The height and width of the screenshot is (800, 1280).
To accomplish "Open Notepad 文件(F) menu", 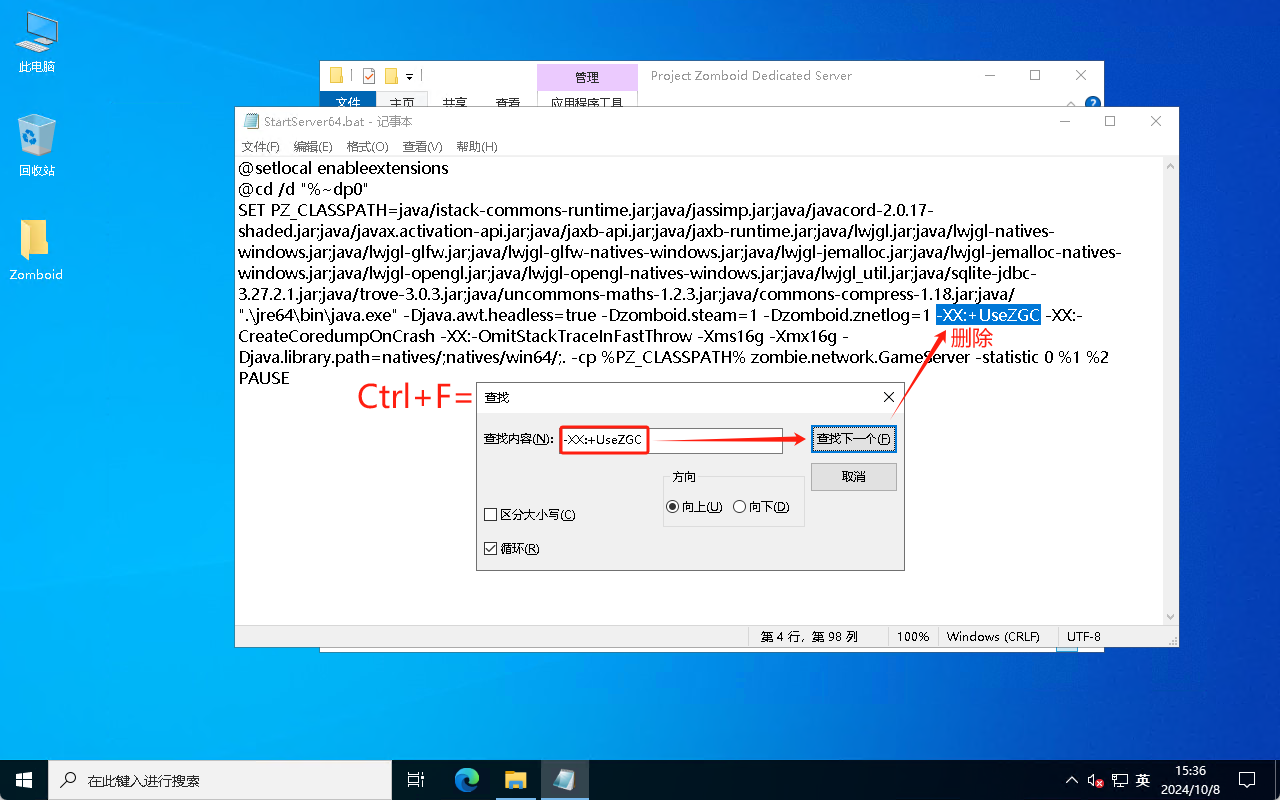I will [260, 147].
